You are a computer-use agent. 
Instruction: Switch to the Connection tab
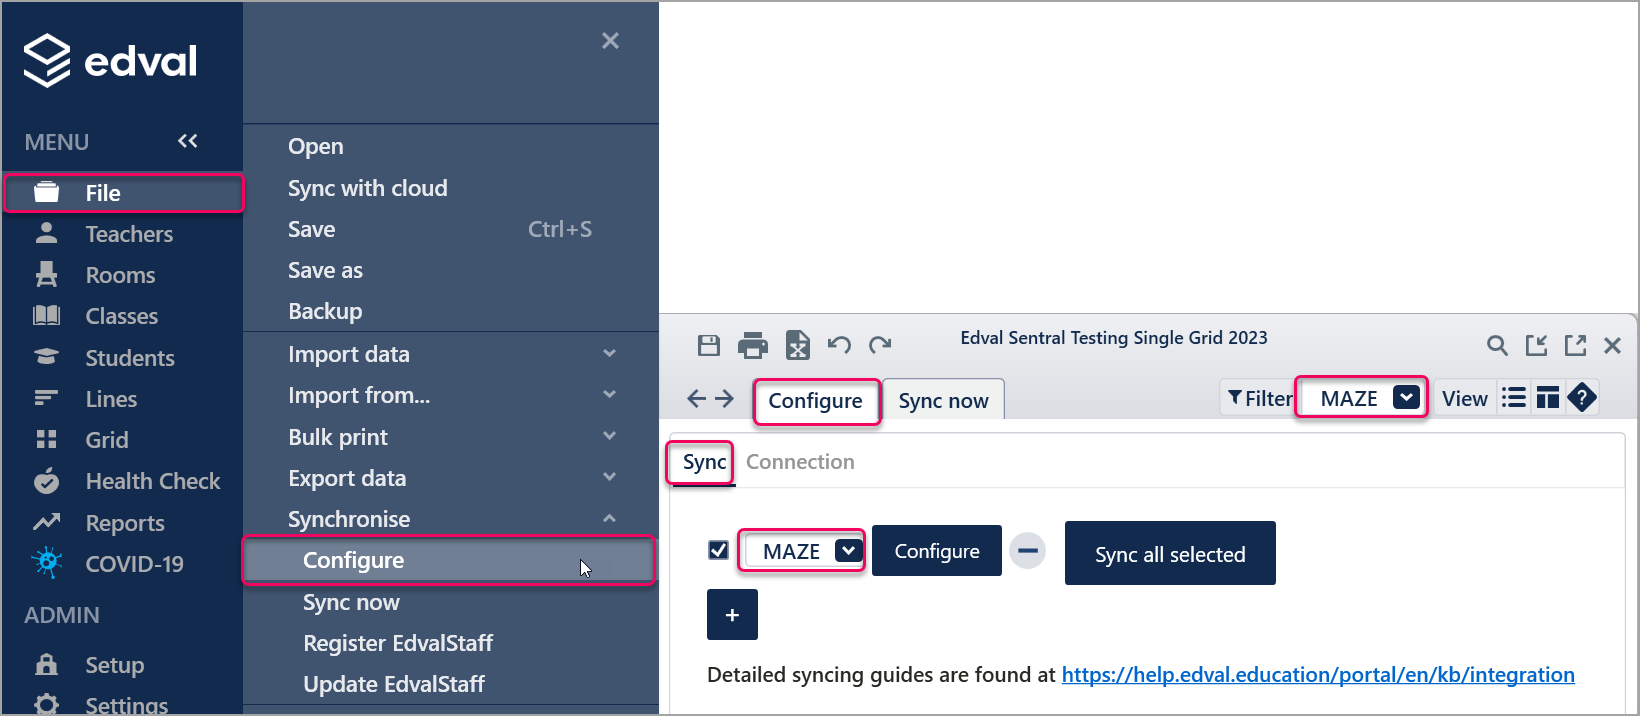click(800, 462)
